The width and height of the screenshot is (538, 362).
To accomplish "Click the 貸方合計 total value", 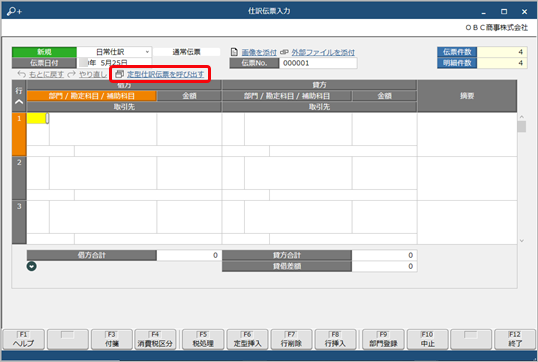I will click(384, 255).
